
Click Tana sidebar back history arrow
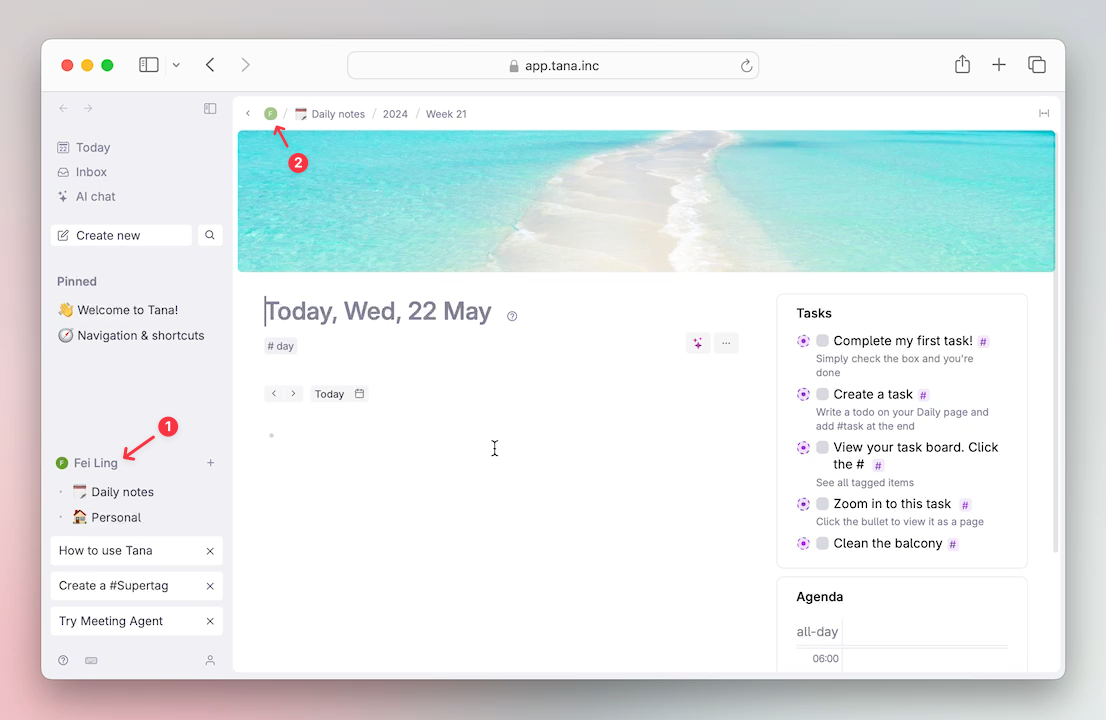(x=63, y=108)
